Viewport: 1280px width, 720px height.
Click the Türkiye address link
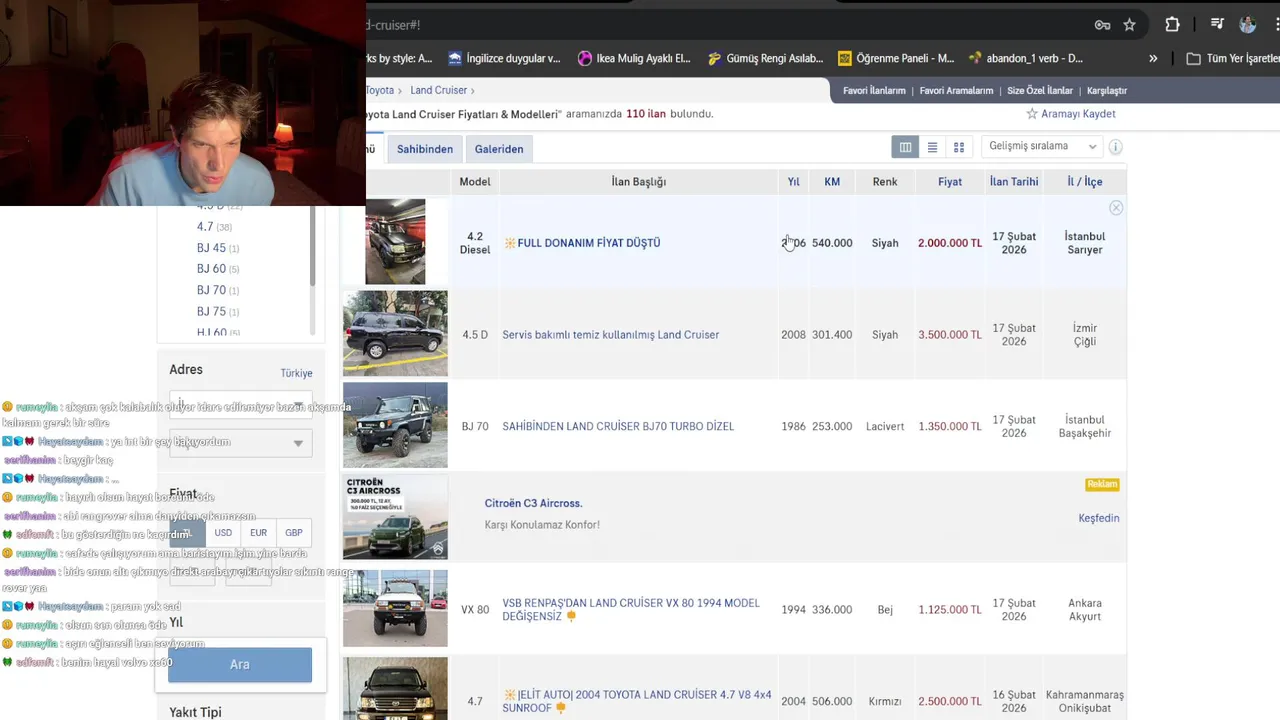pyautogui.click(x=296, y=373)
